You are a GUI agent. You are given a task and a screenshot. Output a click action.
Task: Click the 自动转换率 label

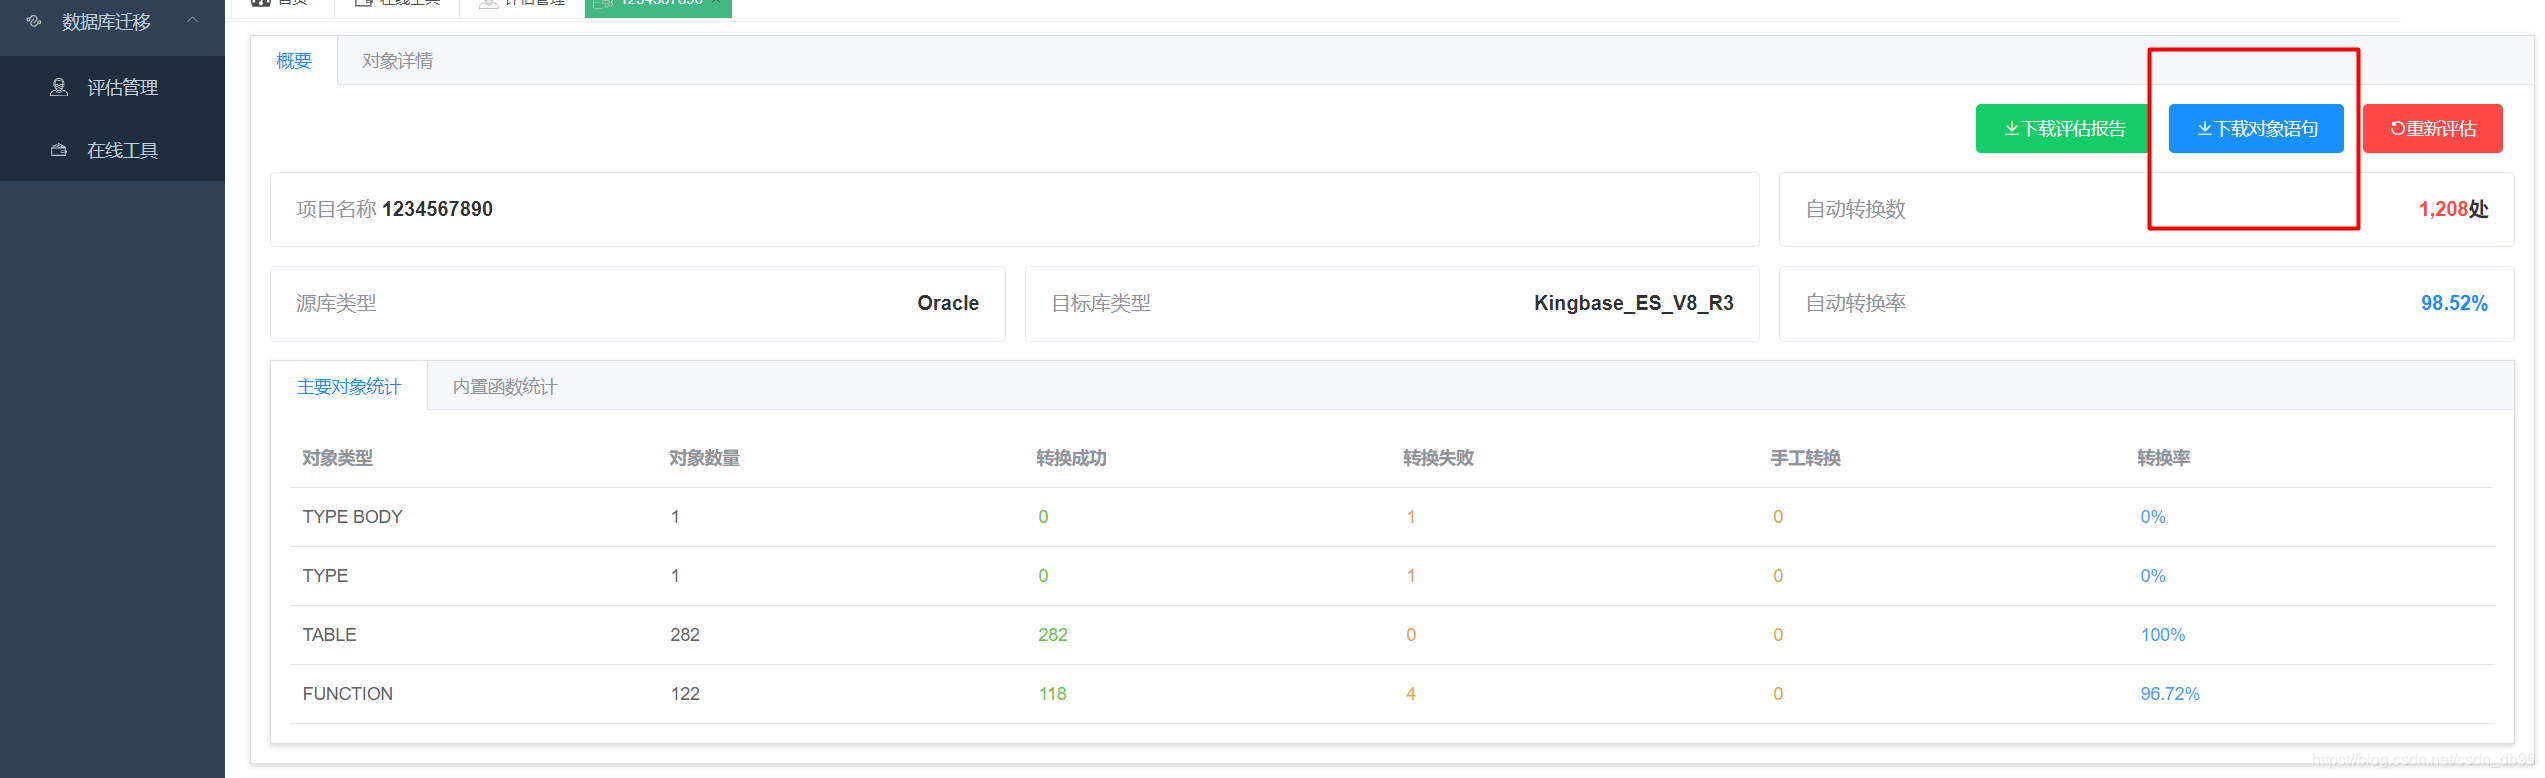point(1855,303)
